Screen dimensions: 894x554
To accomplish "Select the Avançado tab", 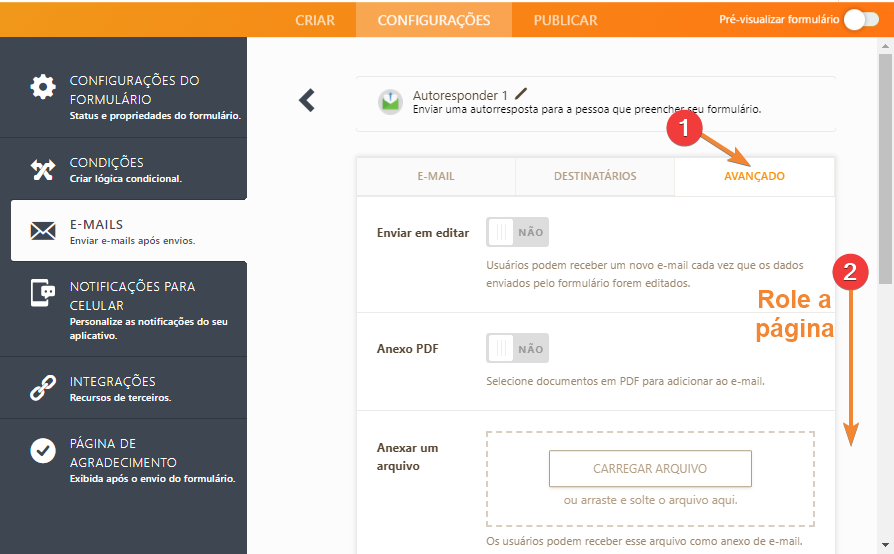I will 754,176.
